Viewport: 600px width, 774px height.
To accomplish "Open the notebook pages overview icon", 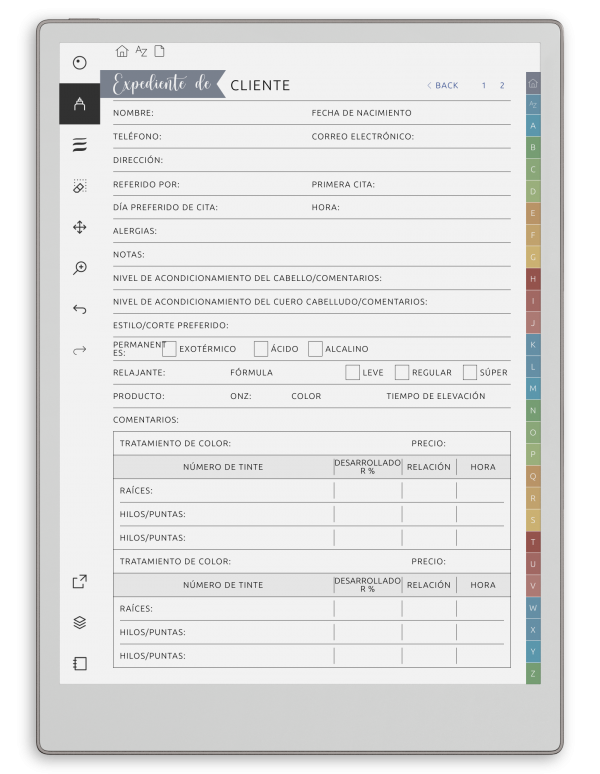I will tap(79, 663).
